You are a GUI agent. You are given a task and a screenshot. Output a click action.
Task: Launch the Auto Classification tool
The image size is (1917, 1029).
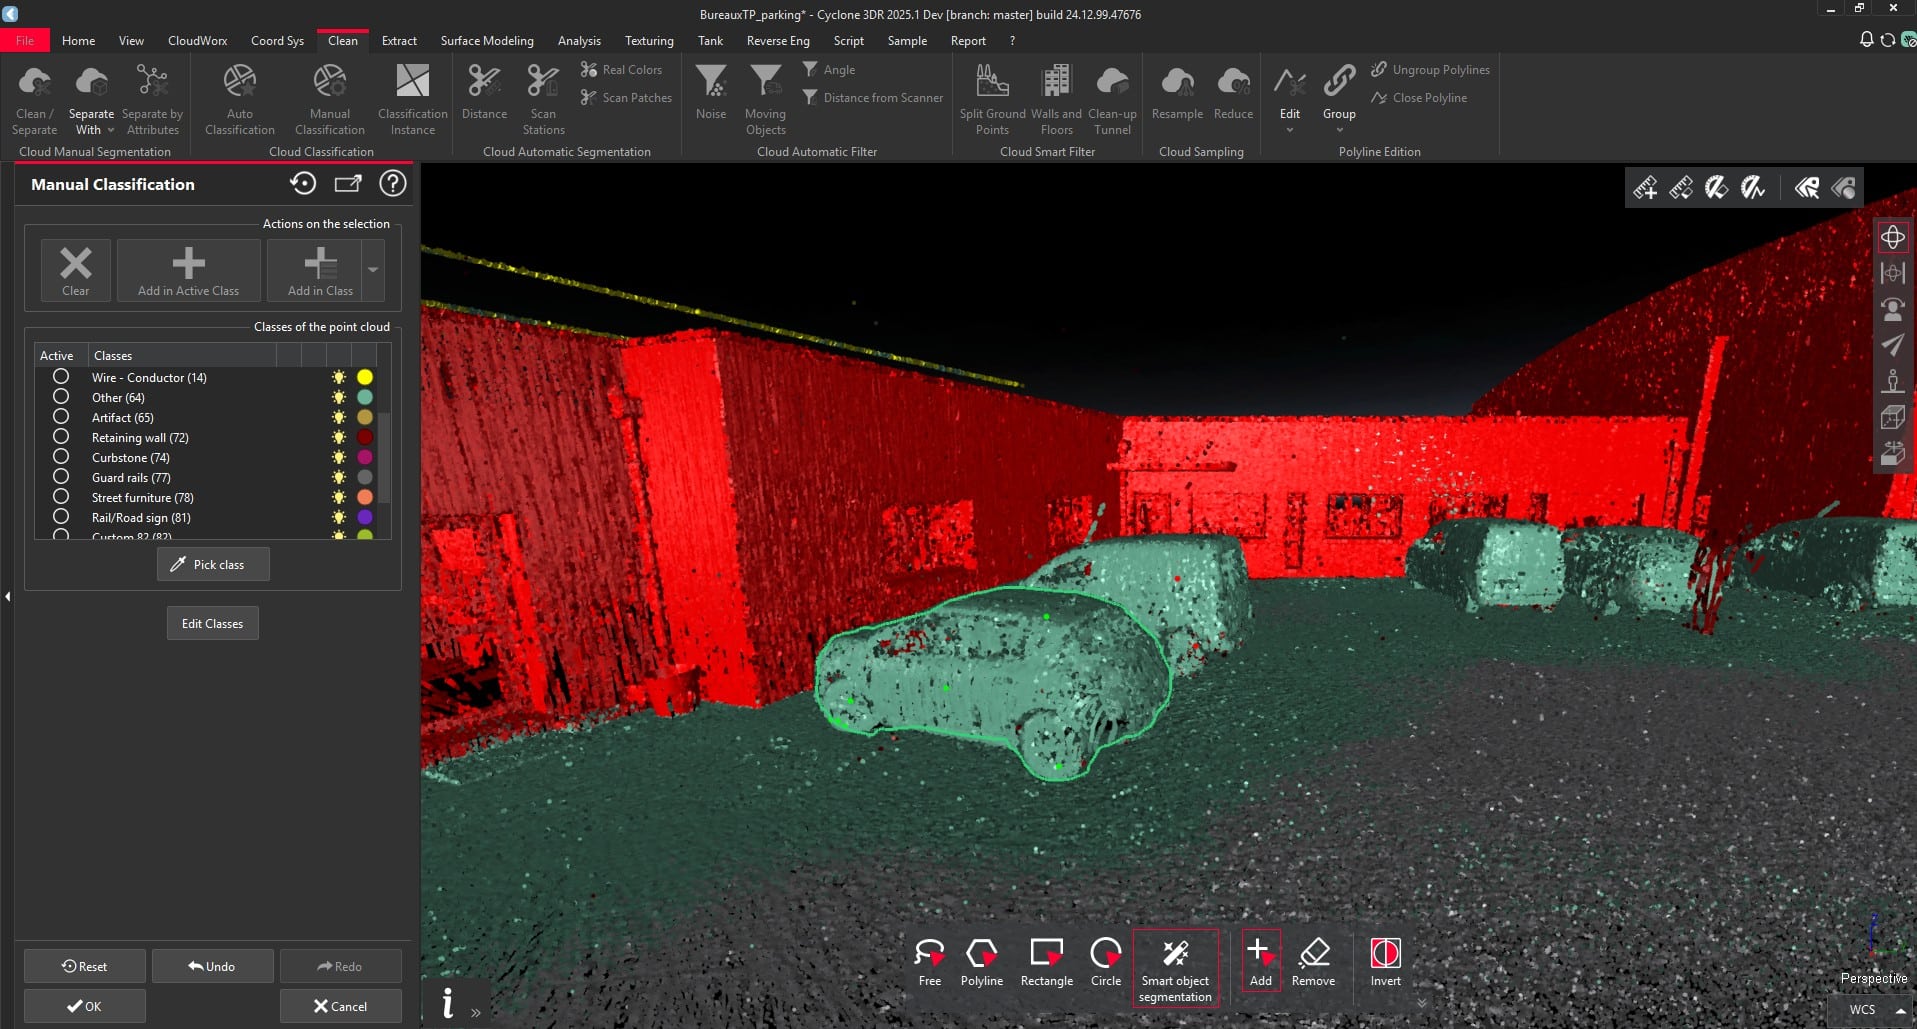239,95
